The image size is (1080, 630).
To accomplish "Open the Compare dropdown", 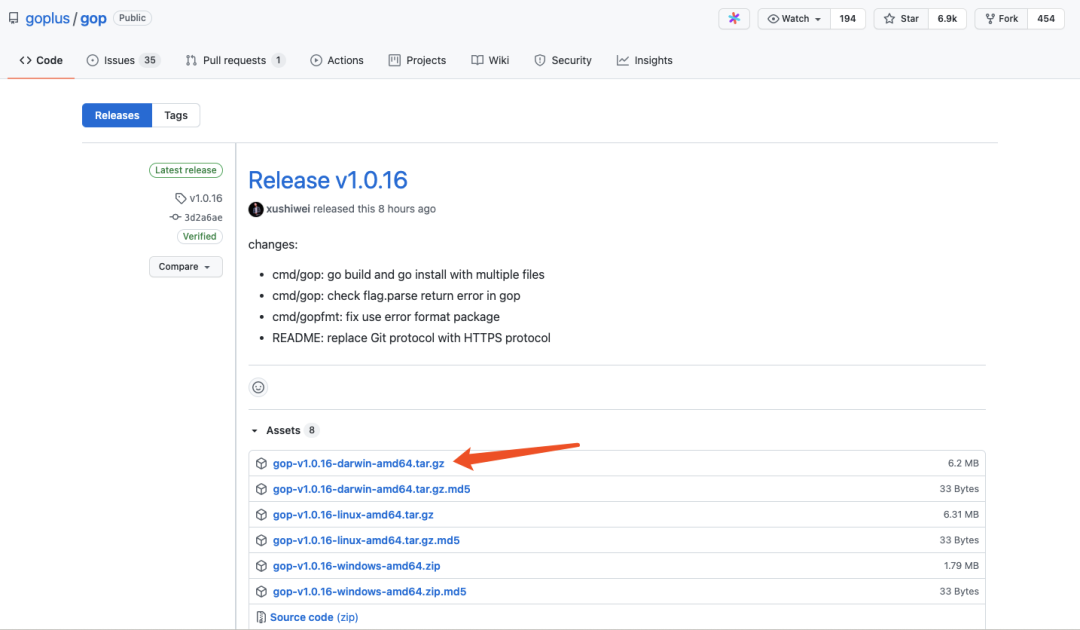I will (x=185, y=267).
